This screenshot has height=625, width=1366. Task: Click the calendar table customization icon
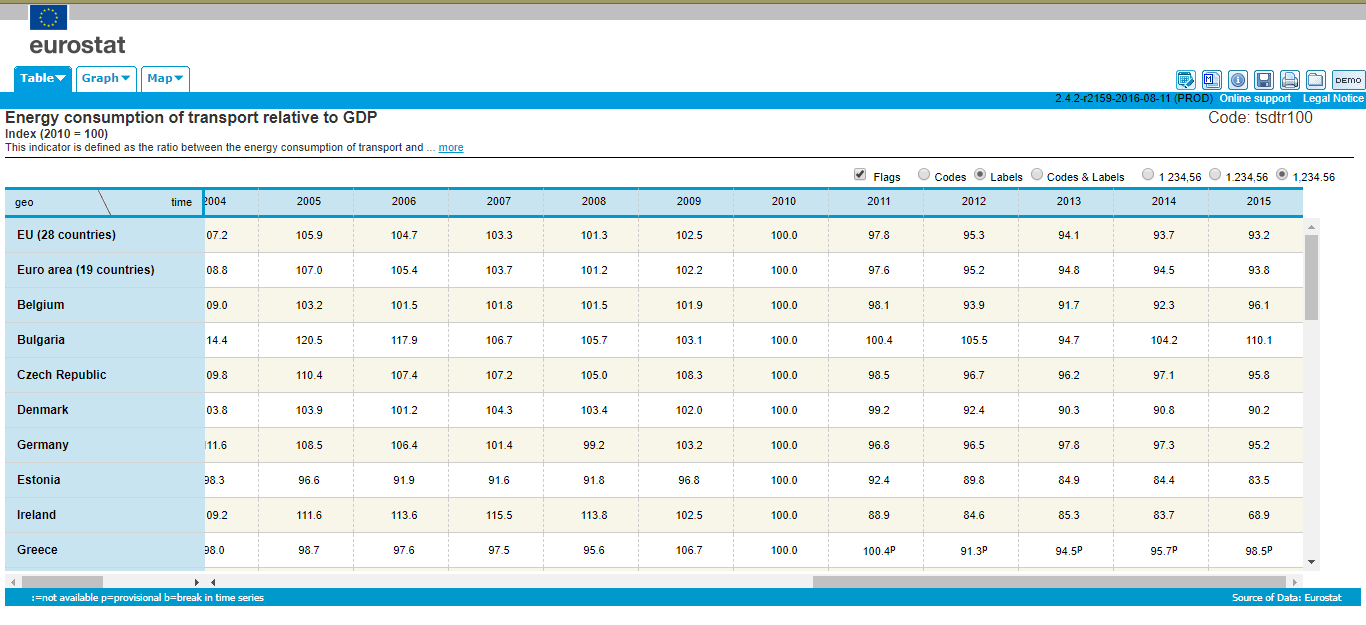click(x=1186, y=80)
